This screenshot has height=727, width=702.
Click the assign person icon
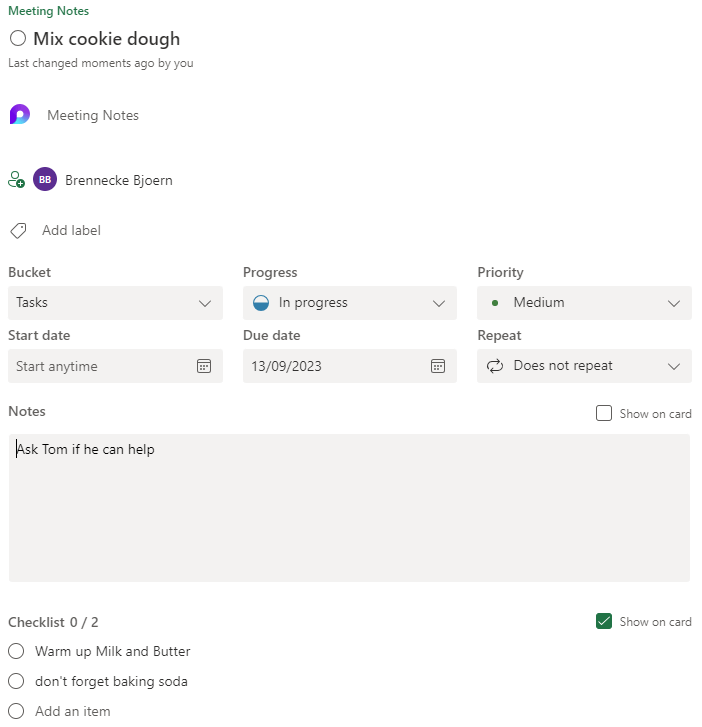coord(16,180)
